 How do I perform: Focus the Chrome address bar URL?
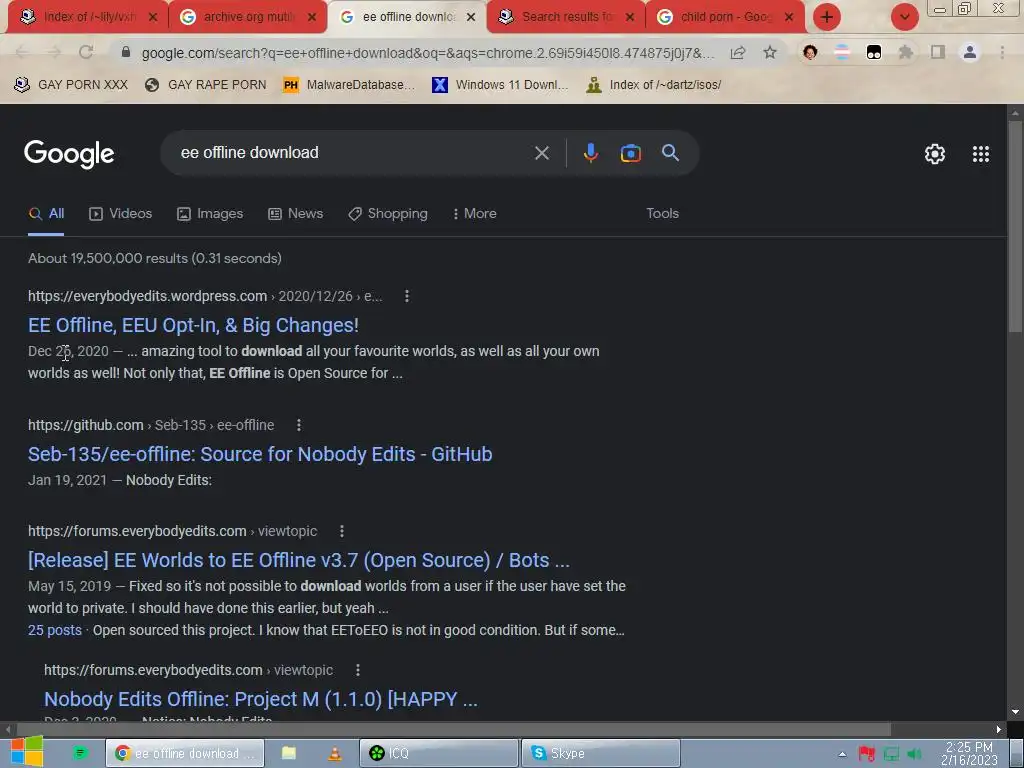[428, 52]
